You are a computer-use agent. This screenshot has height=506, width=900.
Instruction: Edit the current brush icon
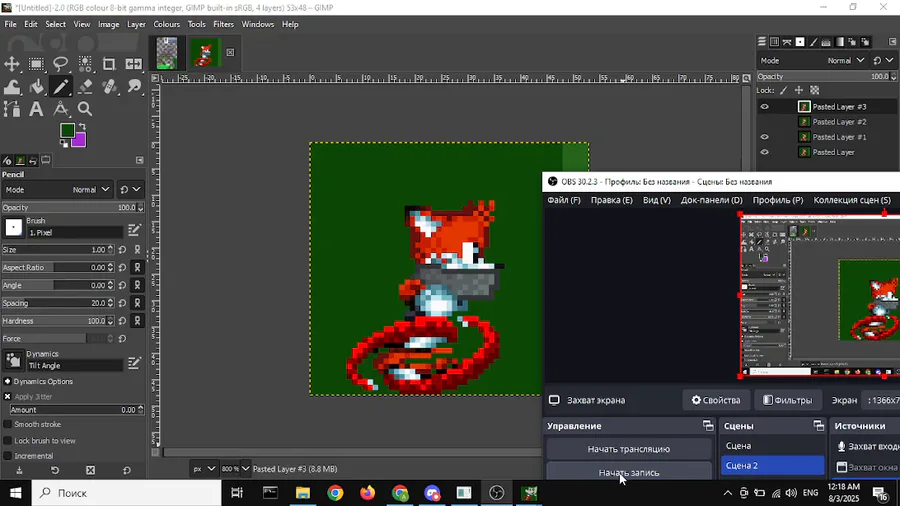[134, 230]
